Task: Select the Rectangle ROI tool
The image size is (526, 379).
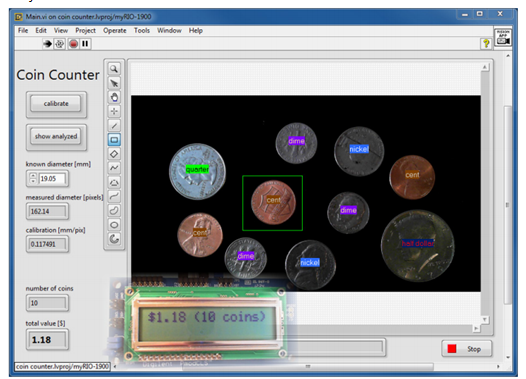Action: [x=114, y=140]
